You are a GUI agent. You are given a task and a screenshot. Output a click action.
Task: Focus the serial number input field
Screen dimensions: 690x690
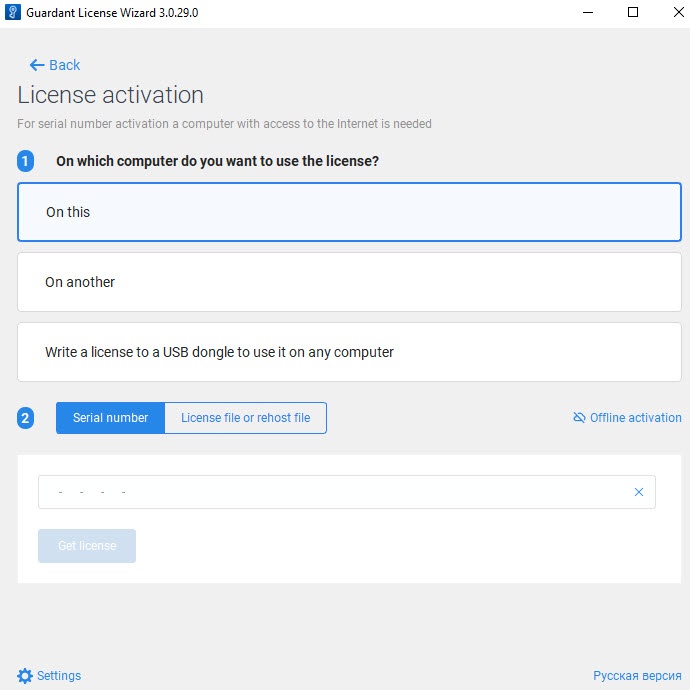[x=330, y=492]
